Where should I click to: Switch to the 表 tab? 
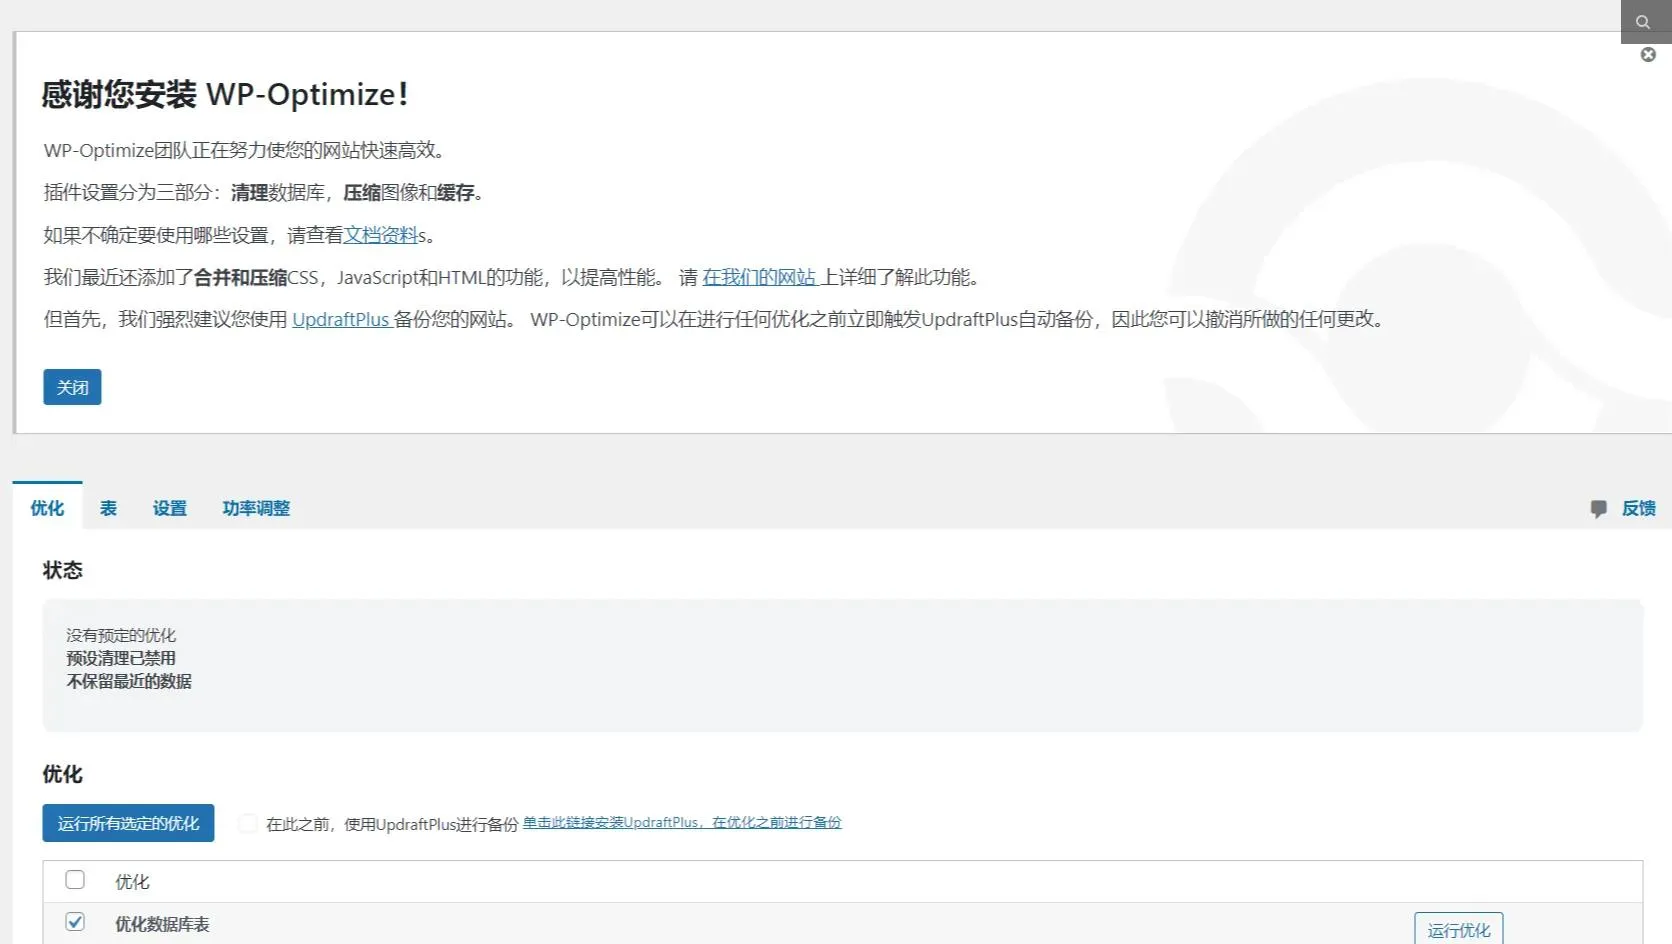pyautogui.click(x=108, y=508)
